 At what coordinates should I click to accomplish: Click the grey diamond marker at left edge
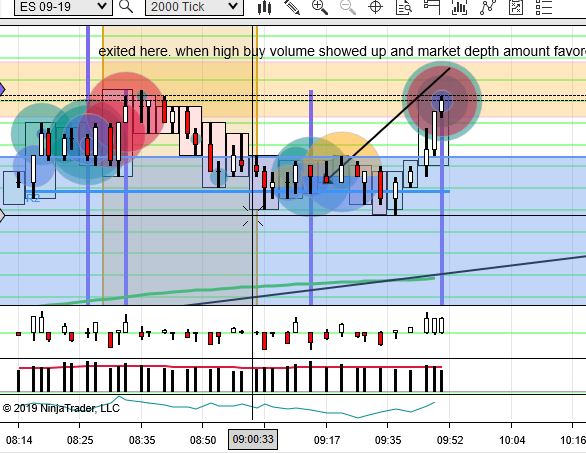[2, 215]
